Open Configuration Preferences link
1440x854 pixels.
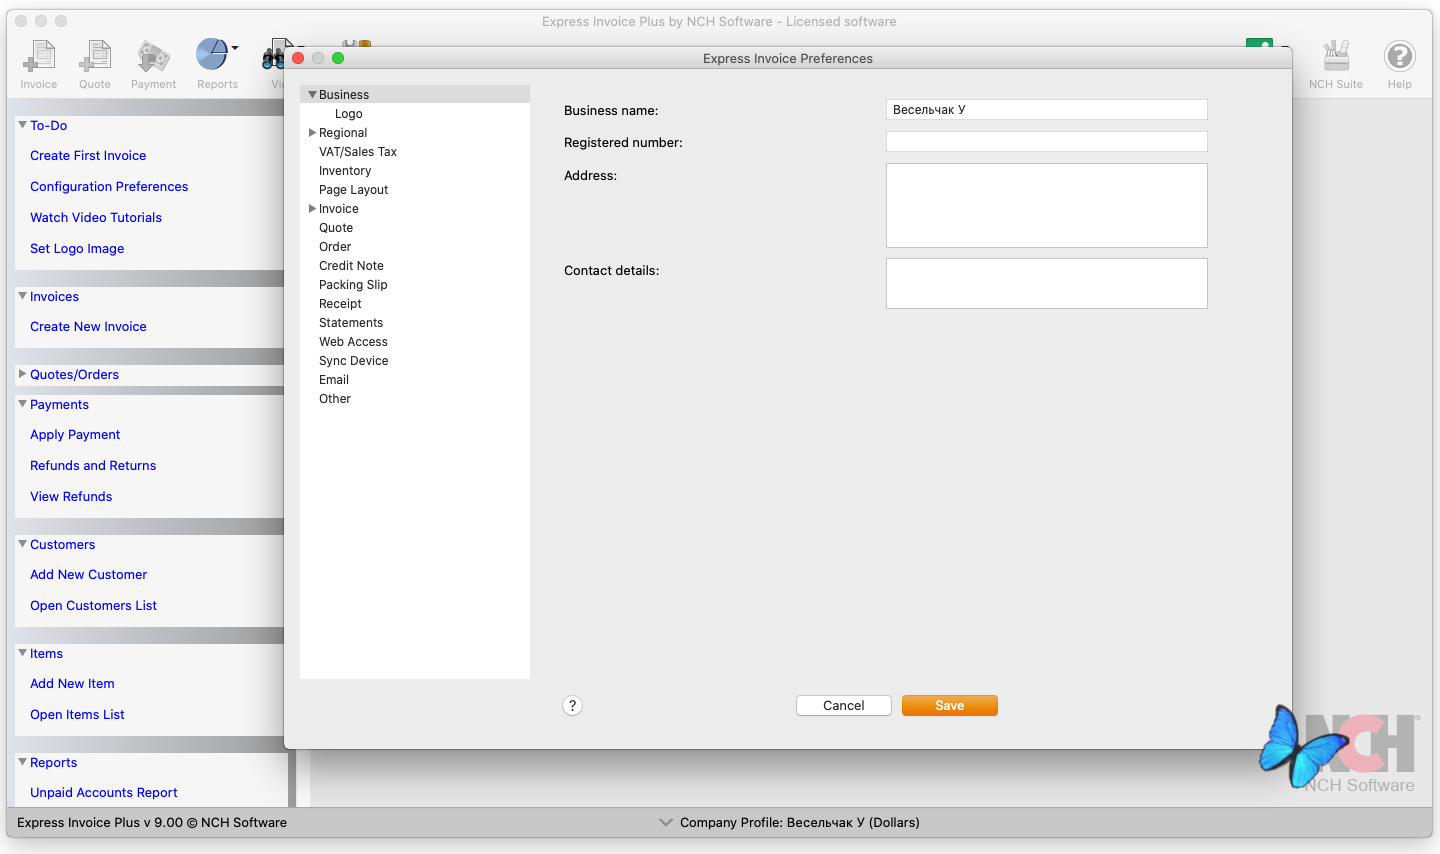[109, 187]
